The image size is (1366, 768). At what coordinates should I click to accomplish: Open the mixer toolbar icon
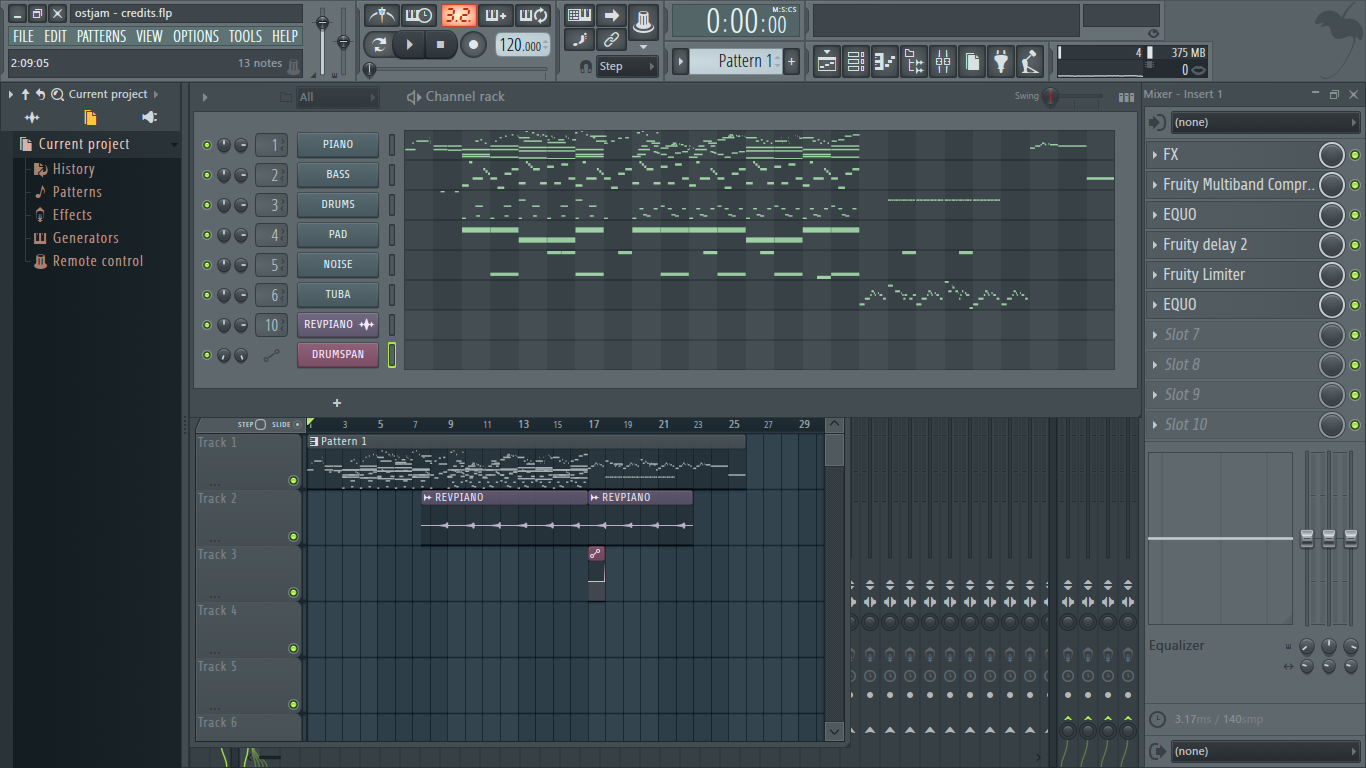click(943, 62)
